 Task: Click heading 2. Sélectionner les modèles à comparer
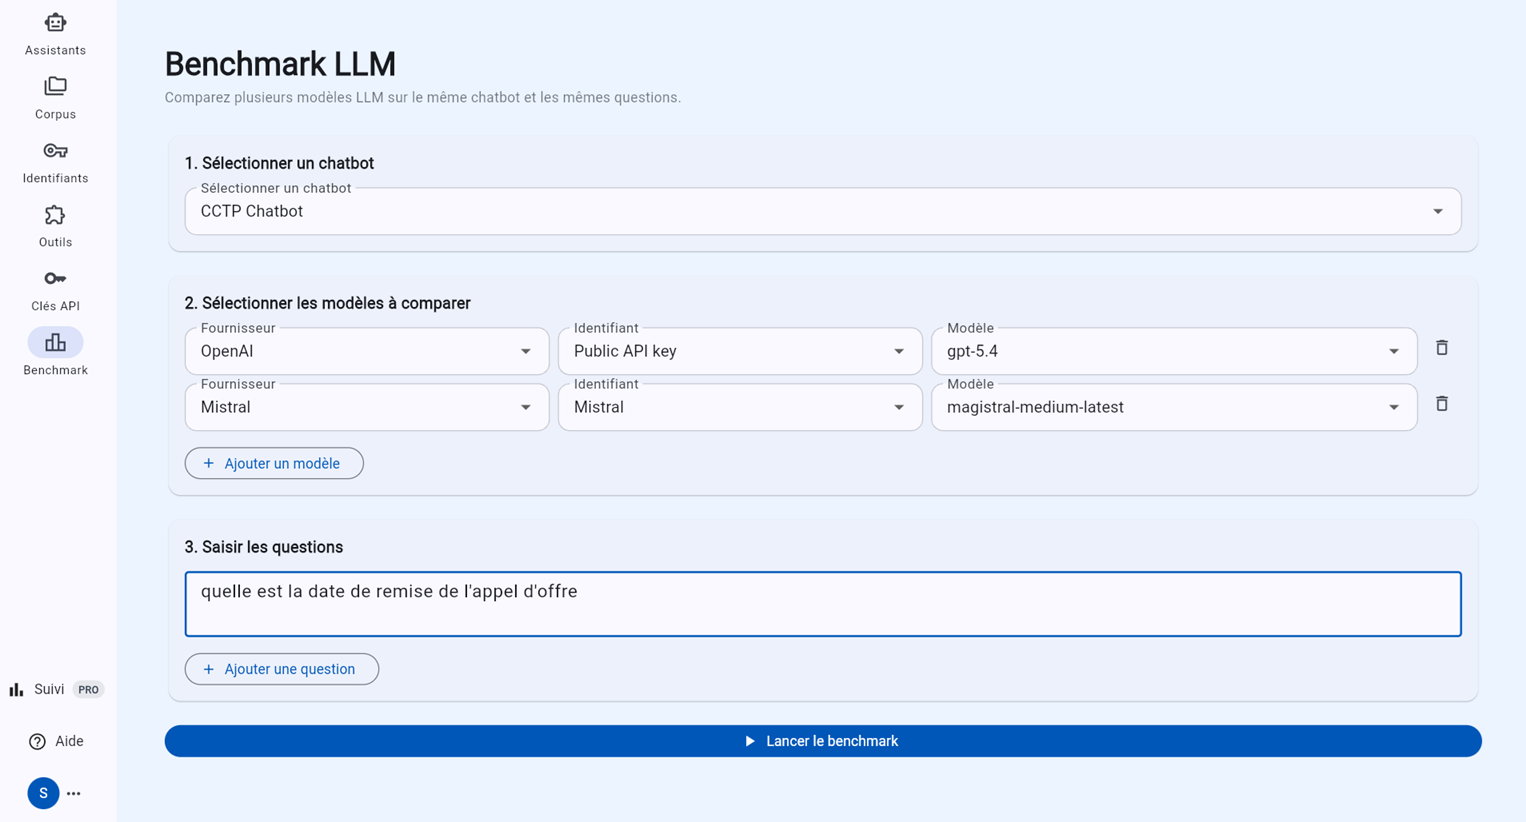coord(327,303)
